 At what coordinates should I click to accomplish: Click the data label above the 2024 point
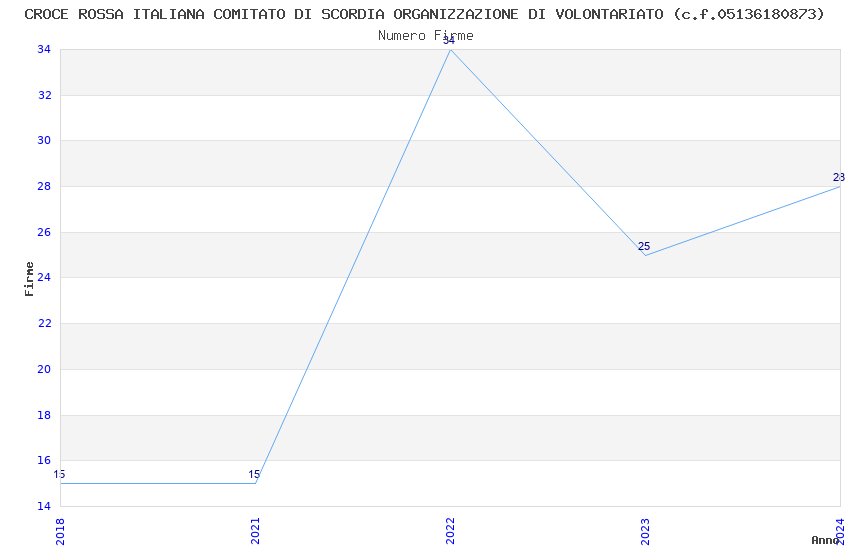[x=839, y=178]
